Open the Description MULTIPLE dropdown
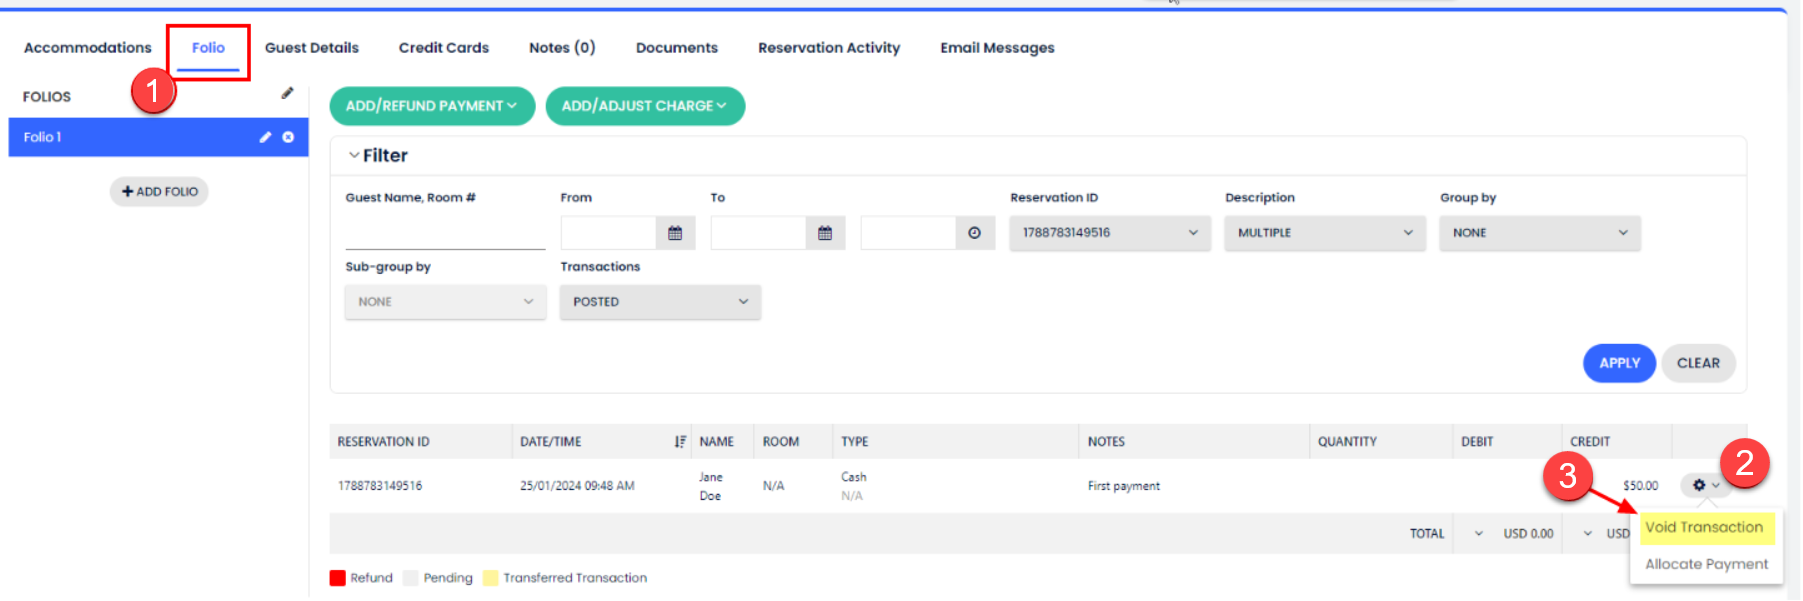Viewport: 1803px width, 601px height. (1324, 233)
